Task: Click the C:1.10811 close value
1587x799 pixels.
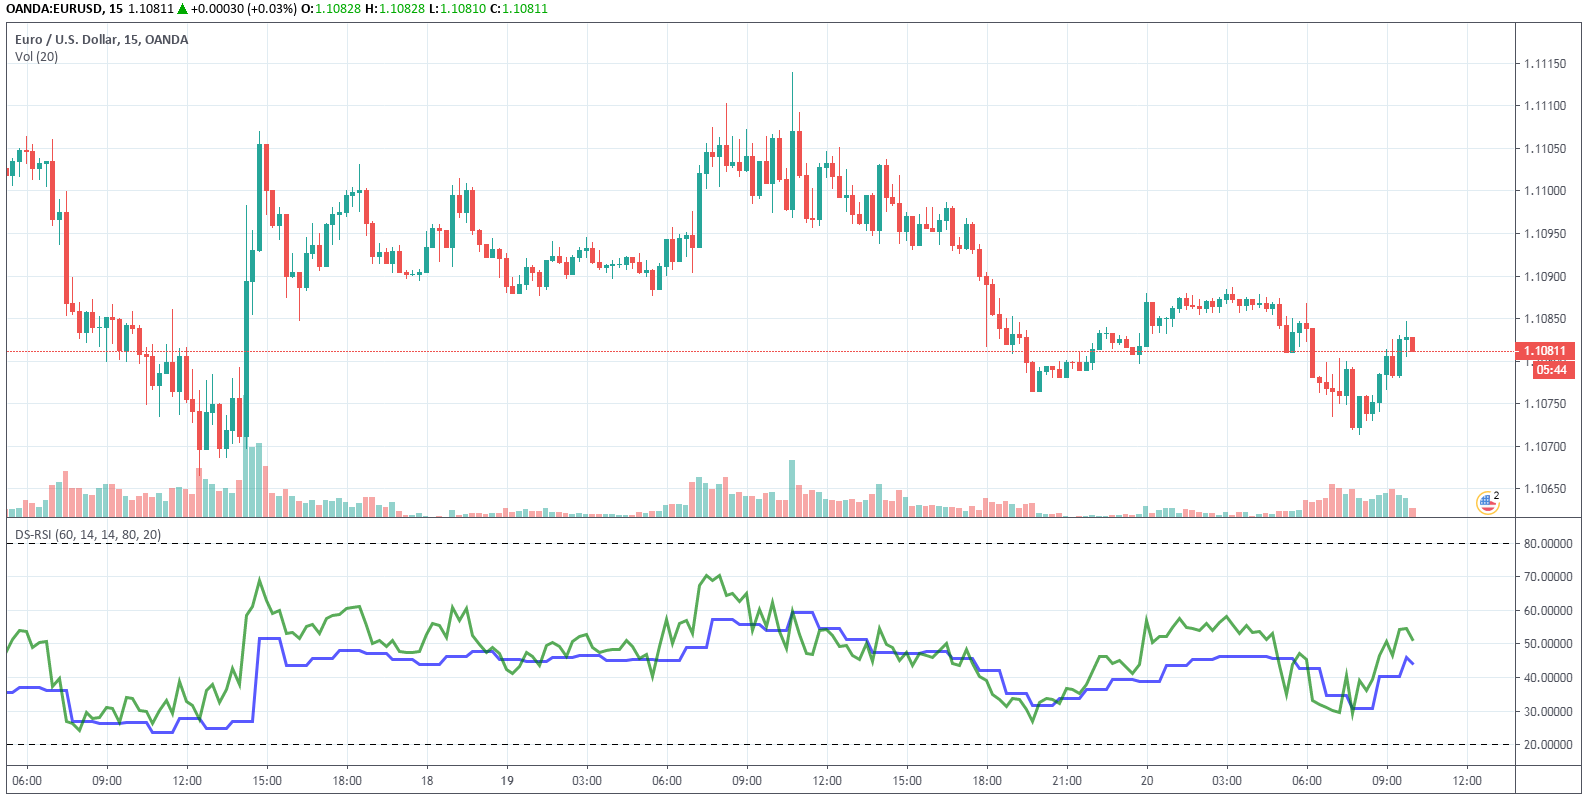Action: click(x=519, y=9)
